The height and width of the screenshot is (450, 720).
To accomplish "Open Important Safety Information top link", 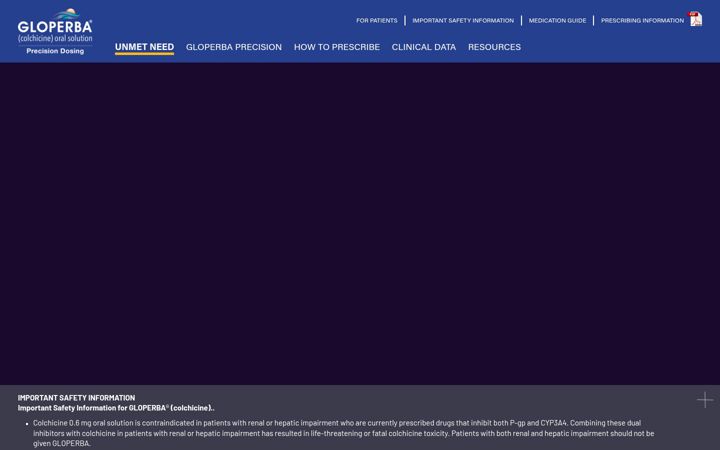I will coord(463,20).
